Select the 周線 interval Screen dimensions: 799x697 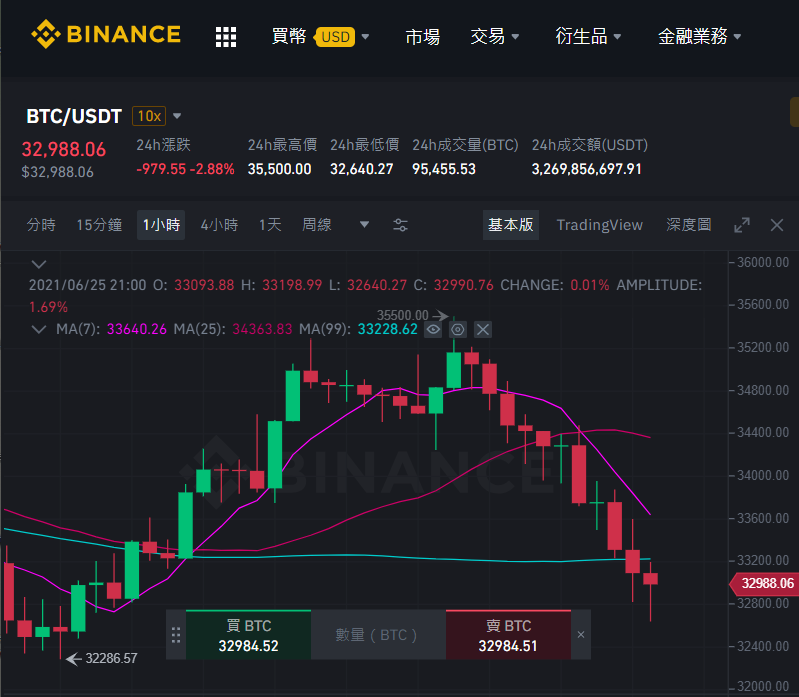click(x=317, y=225)
